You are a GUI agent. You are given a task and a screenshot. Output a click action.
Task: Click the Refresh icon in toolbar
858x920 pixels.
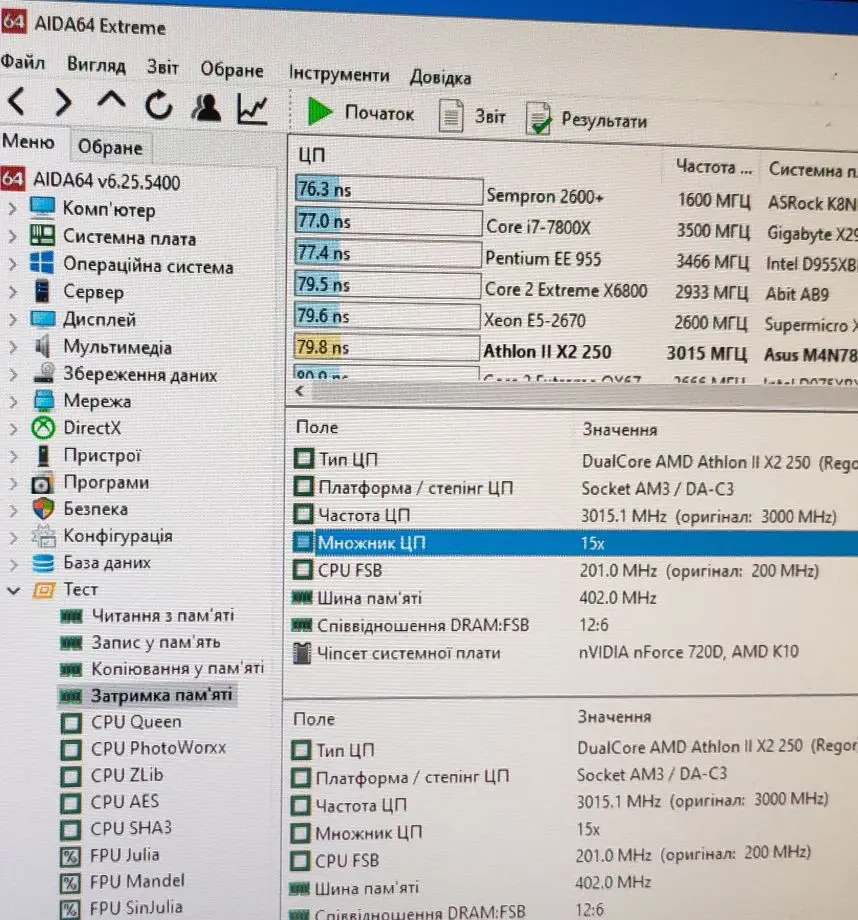158,106
